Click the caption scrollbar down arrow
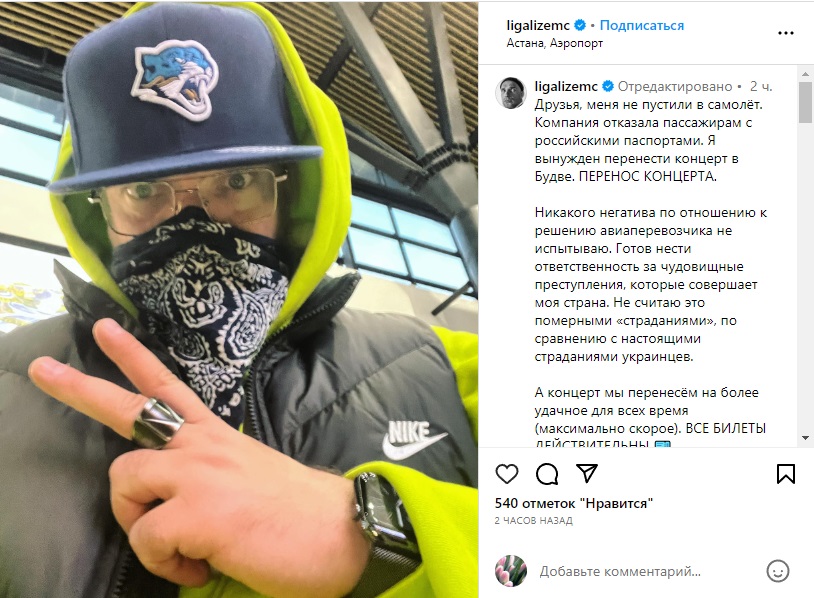 (805, 438)
